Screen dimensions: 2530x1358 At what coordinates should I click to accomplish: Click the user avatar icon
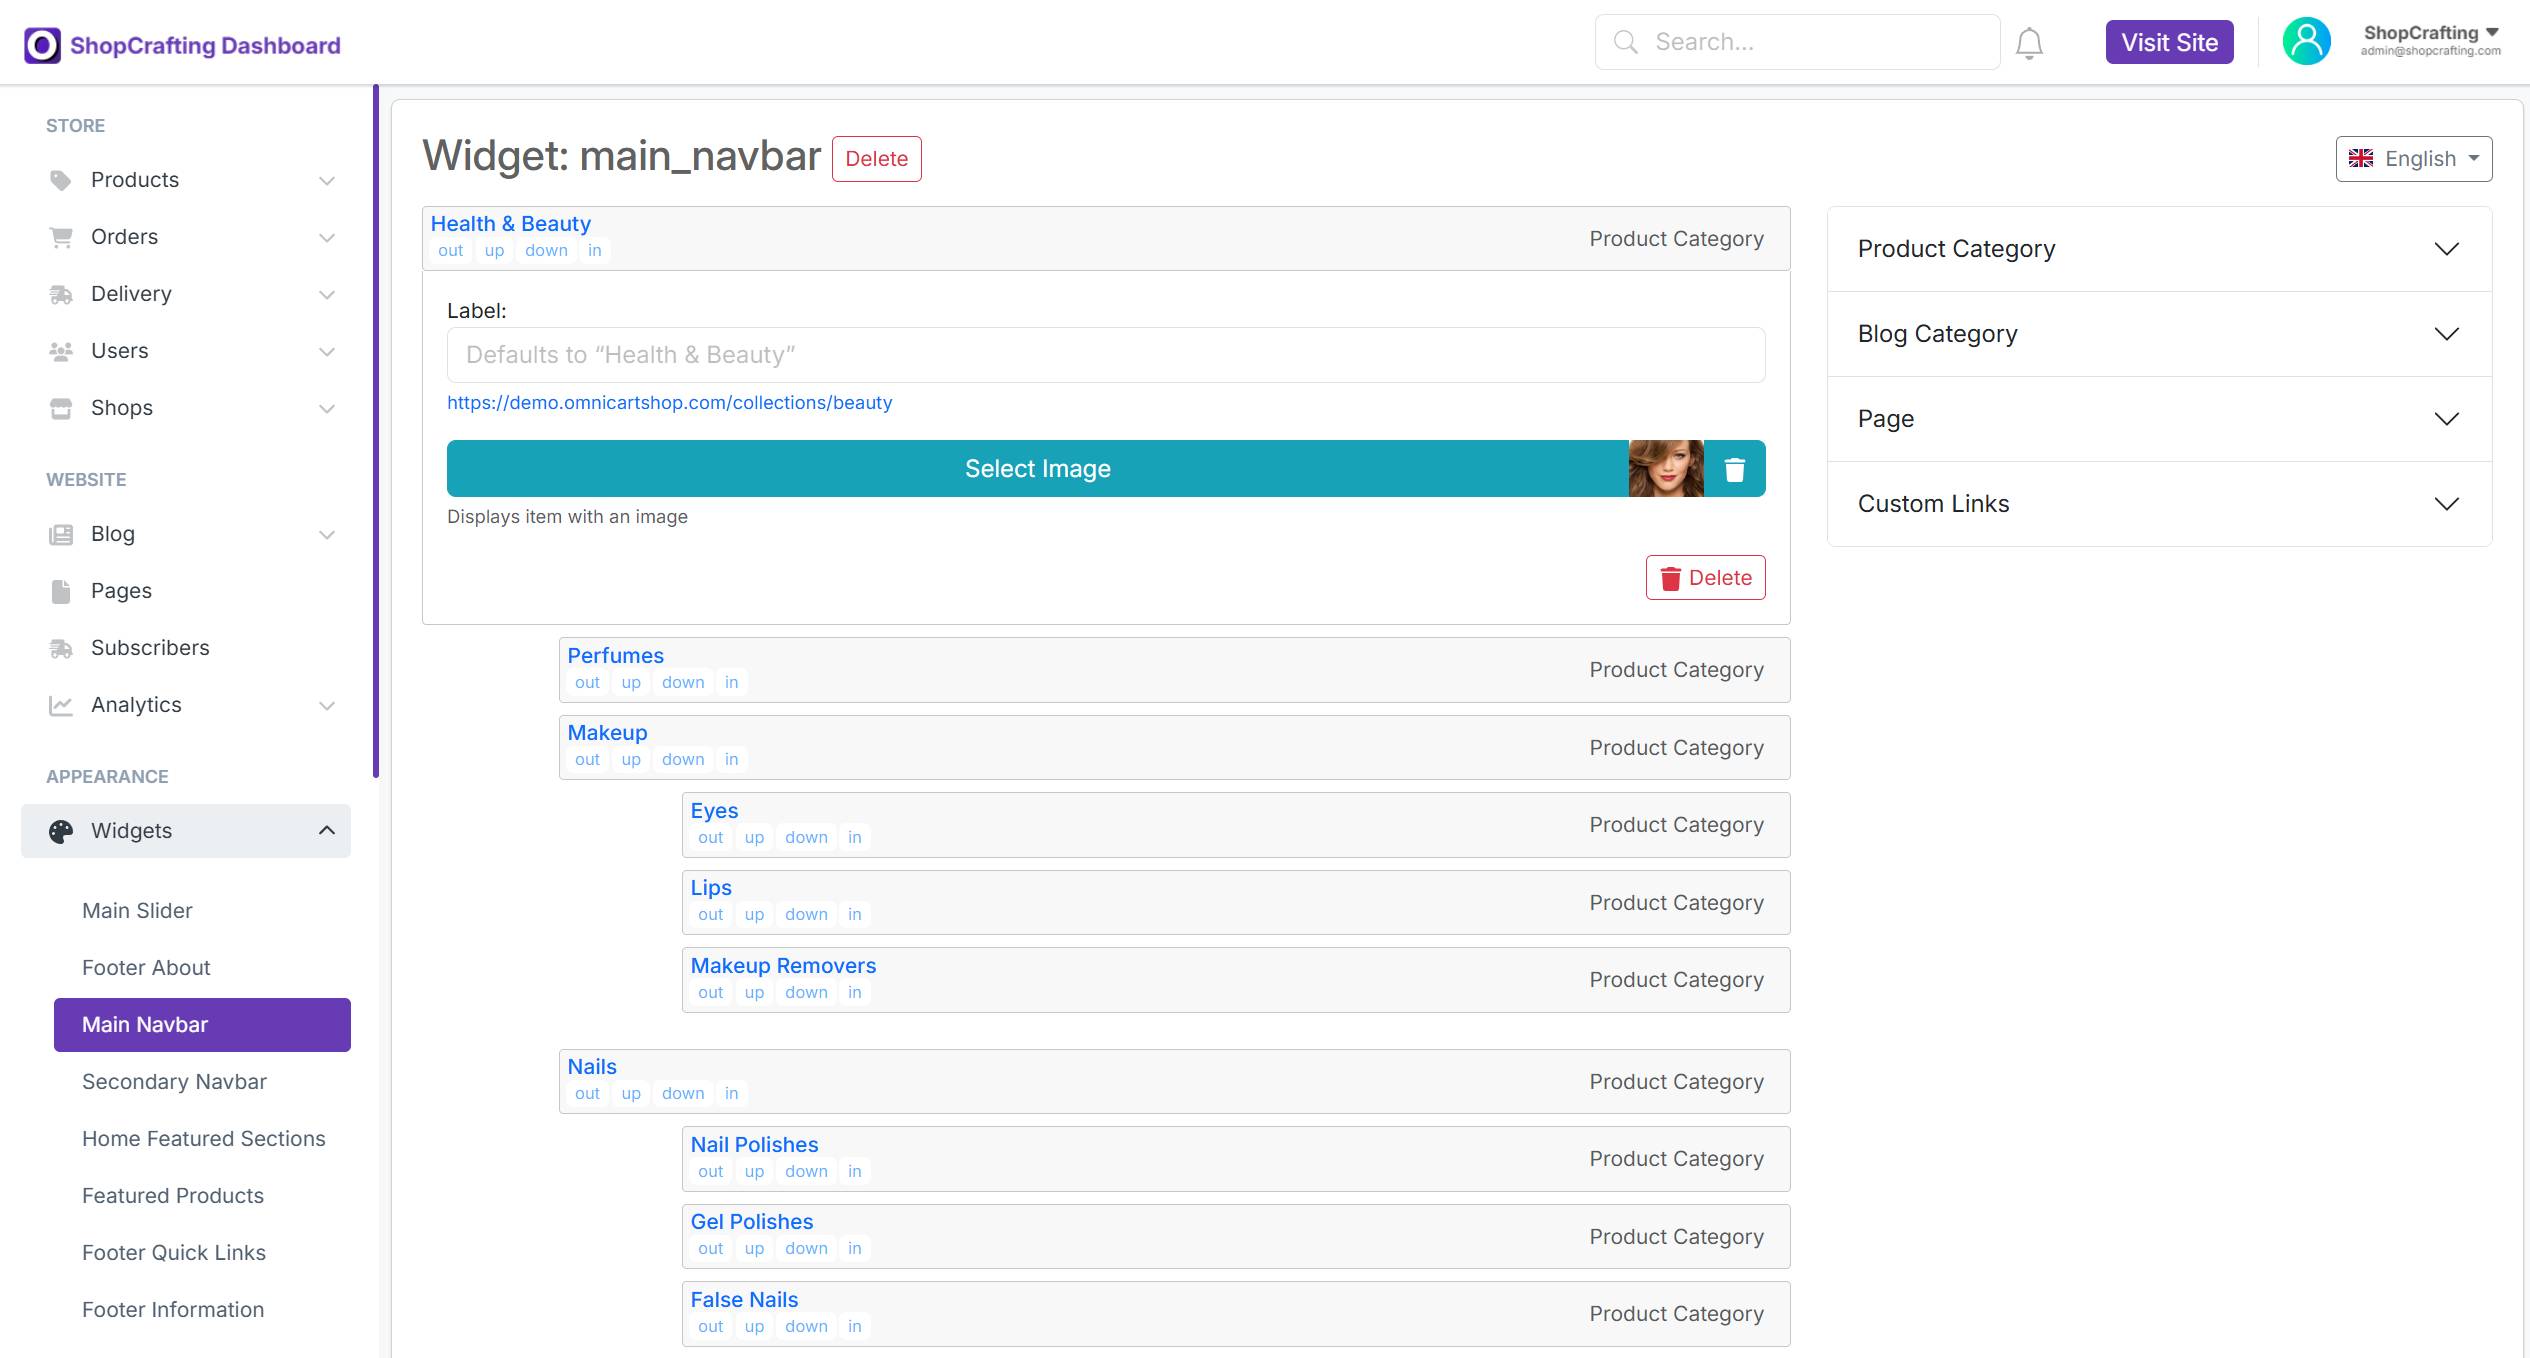(2306, 42)
